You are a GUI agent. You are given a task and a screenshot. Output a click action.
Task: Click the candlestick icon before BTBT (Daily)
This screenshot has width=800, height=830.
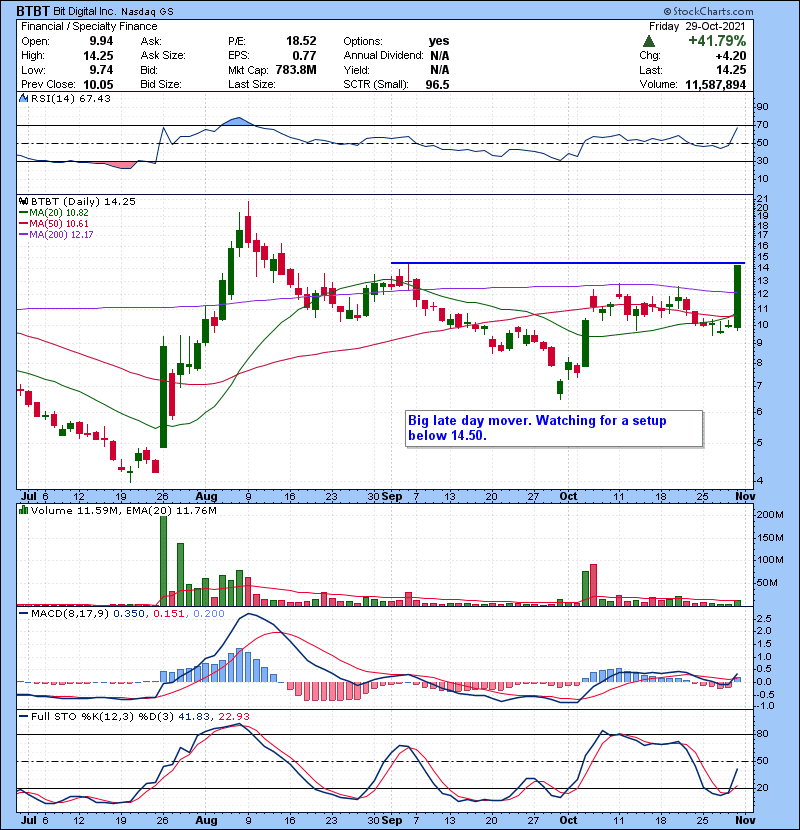23,201
